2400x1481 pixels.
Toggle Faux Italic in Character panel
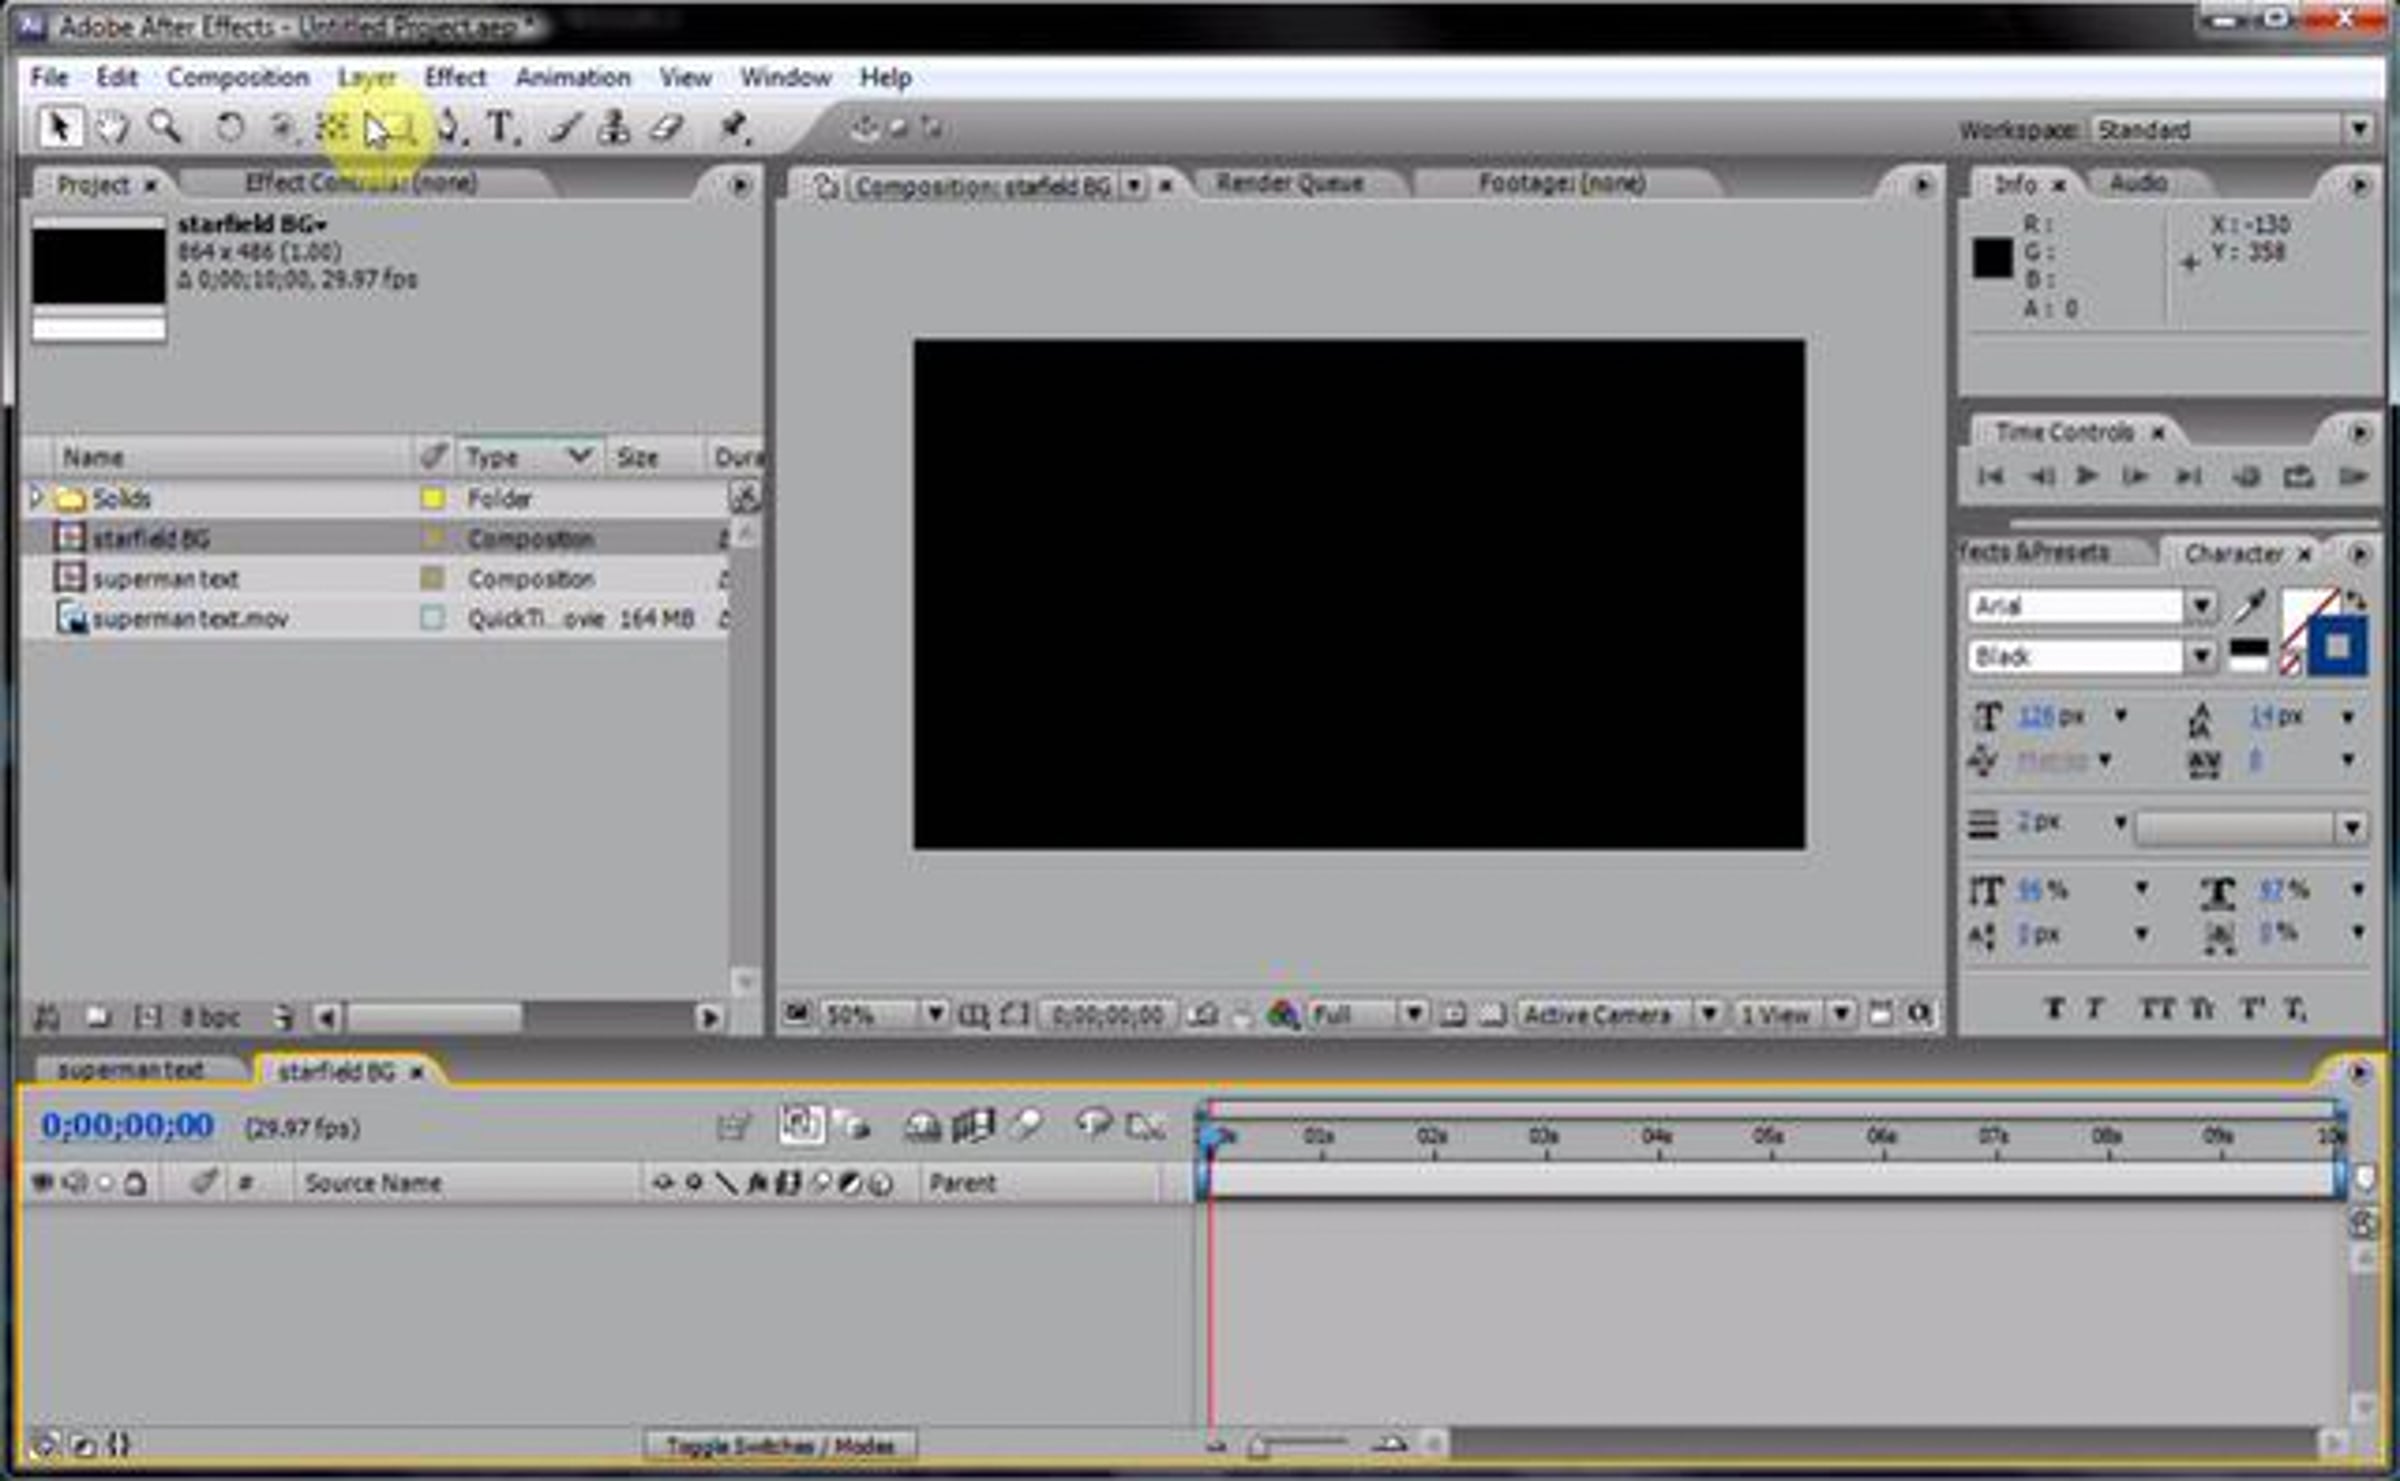(2095, 1008)
